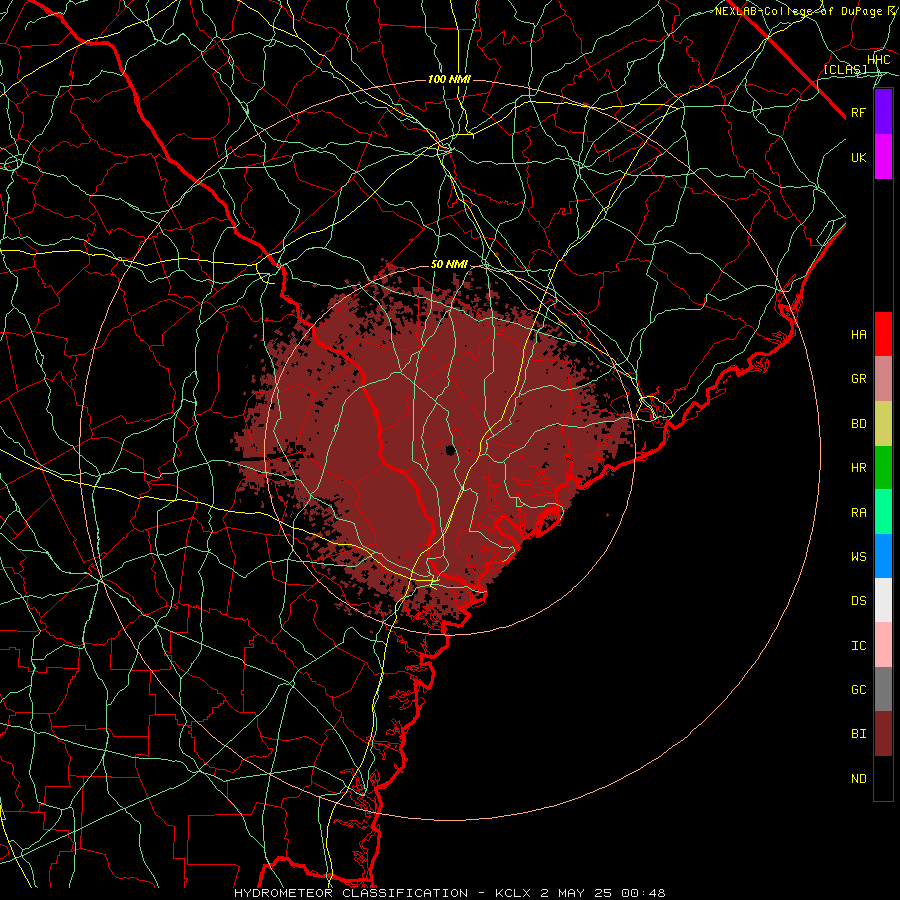
Task: Click the UK magenta legend swatch
Action: coord(883,157)
